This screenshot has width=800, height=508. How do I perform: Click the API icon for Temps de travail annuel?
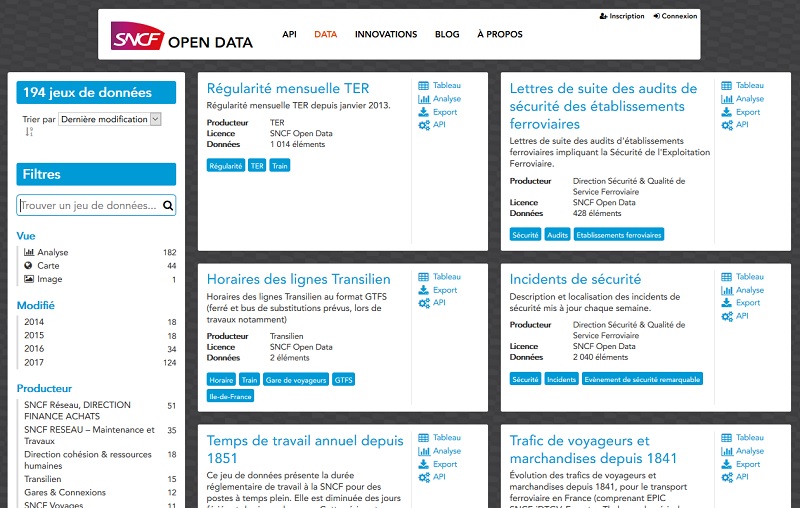pyautogui.click(x=423, y=477)
